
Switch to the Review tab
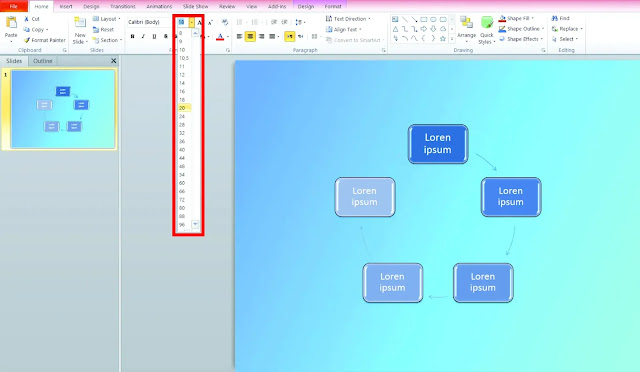click(x=227, y=7)
